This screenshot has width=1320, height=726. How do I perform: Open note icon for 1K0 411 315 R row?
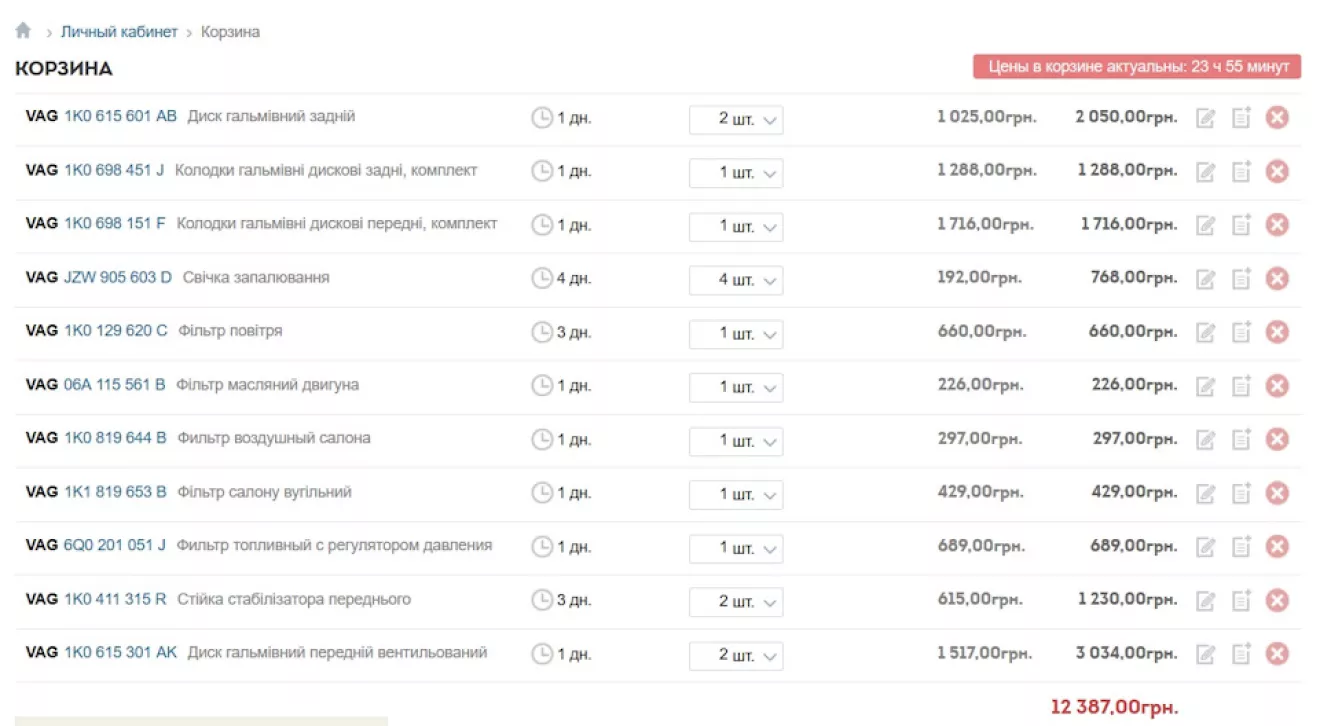[x=1241, y=600]
